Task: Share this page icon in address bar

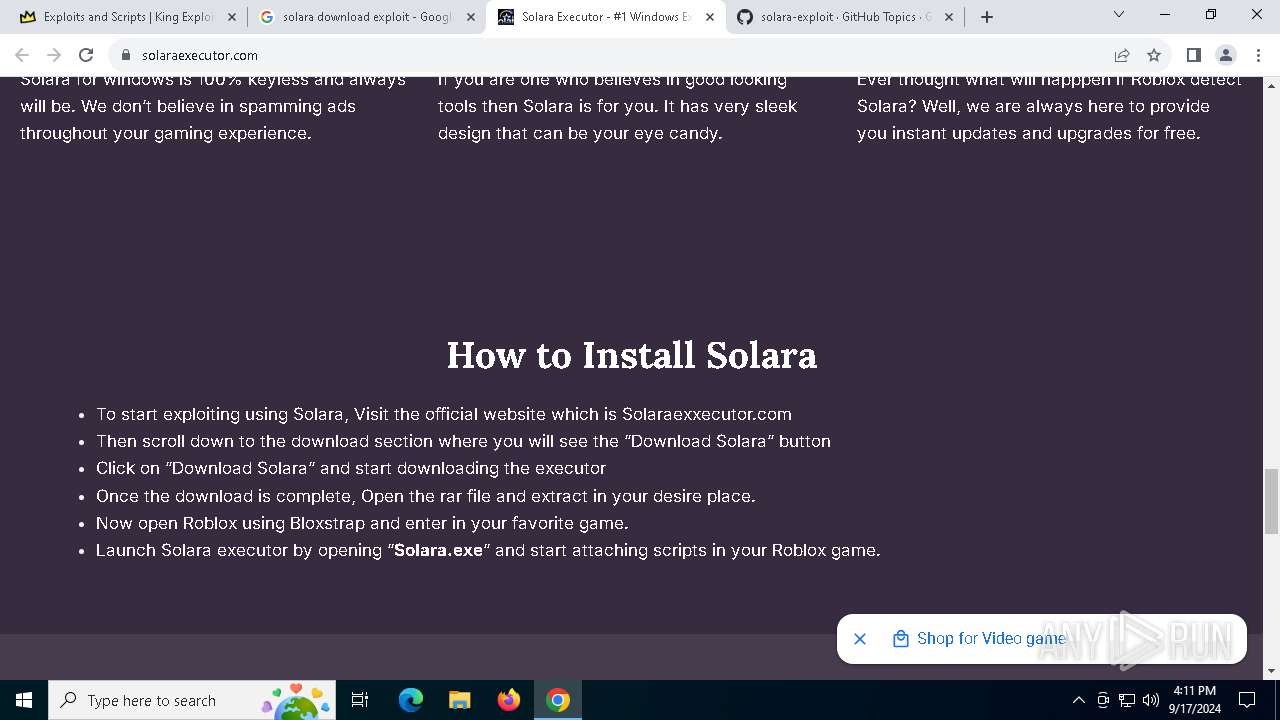Action: pos(1122,55)
